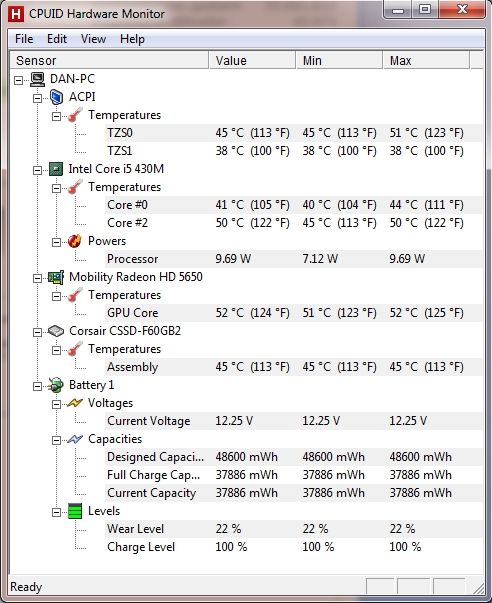Click the window resize grip corner
Screen dimensions: 492x603
pos(478,588)
